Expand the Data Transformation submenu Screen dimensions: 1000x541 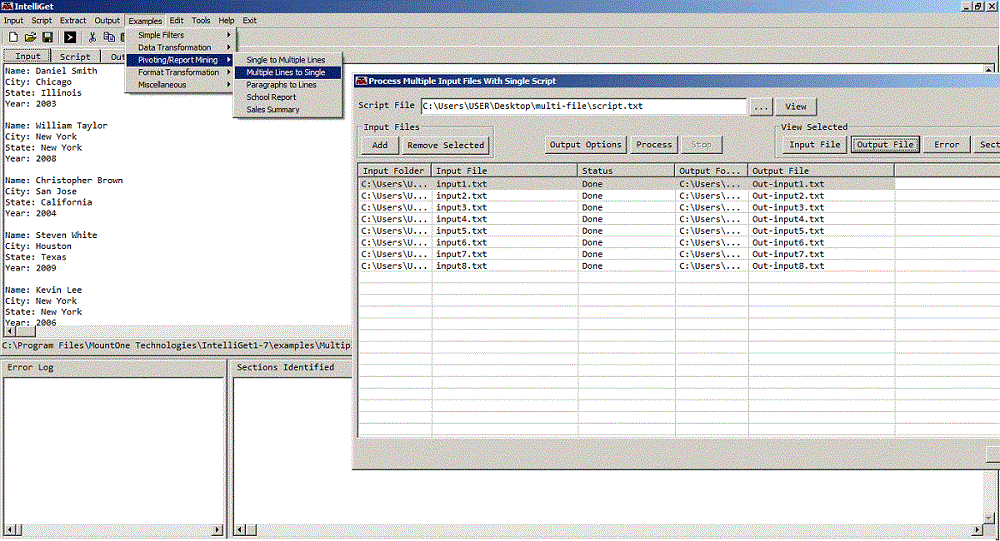(x=180, y=47)
